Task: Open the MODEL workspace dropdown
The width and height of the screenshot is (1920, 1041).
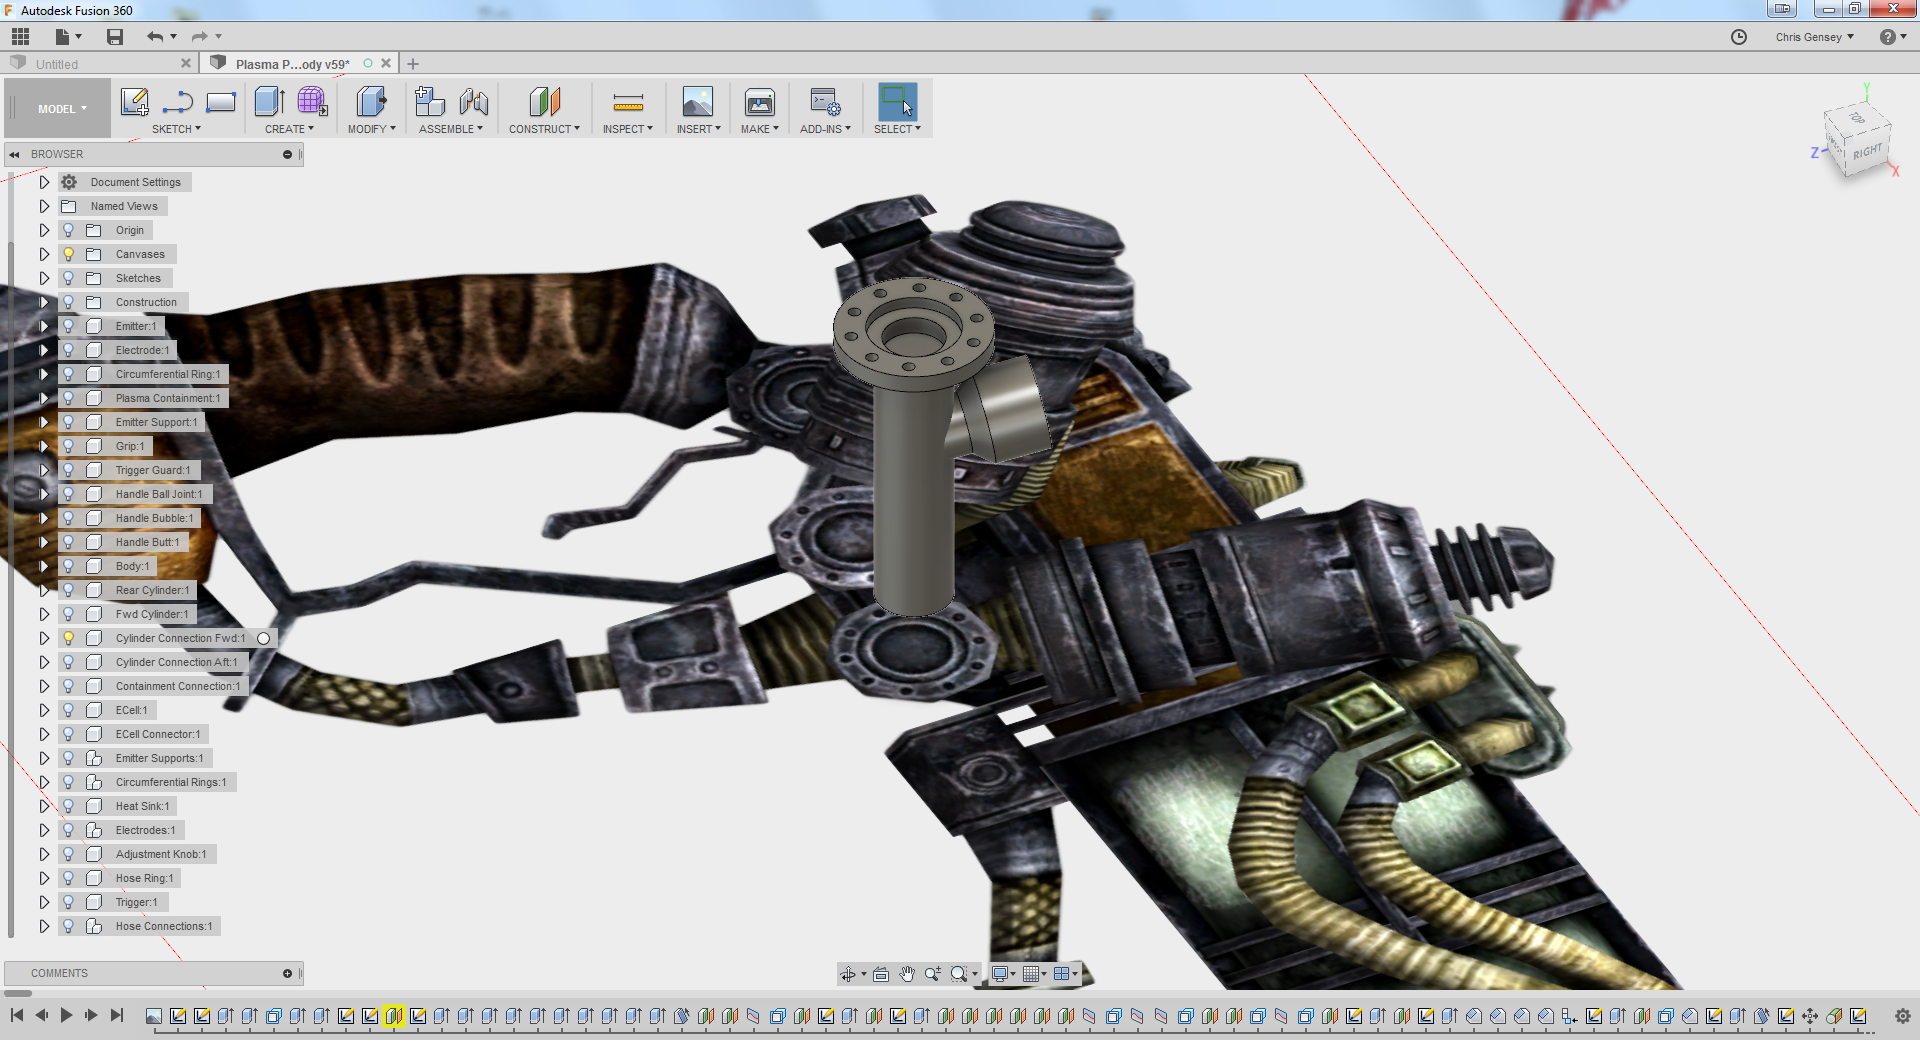Action: click(62, 109)
